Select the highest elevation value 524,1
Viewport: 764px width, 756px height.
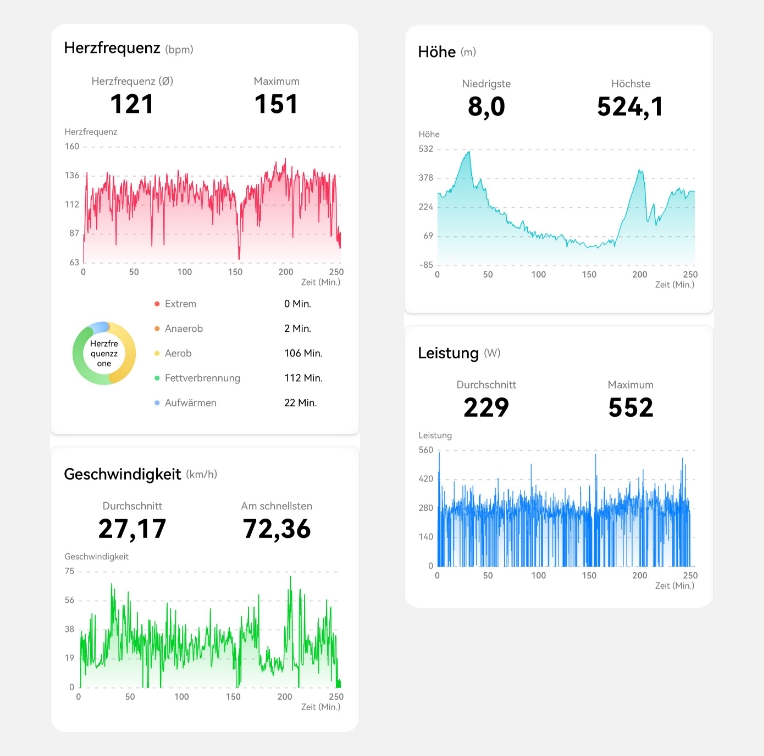pos(630,107)
